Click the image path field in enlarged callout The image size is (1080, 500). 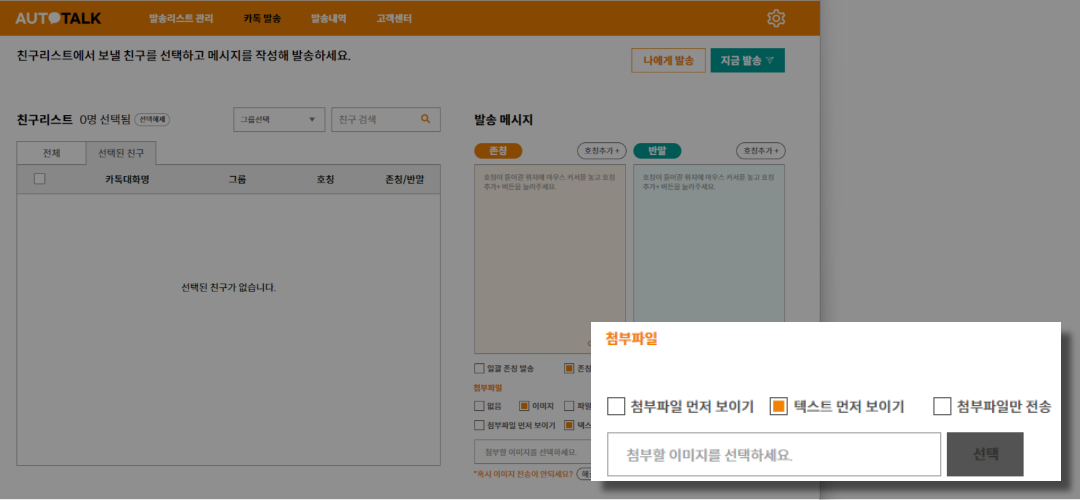[773, 455]
